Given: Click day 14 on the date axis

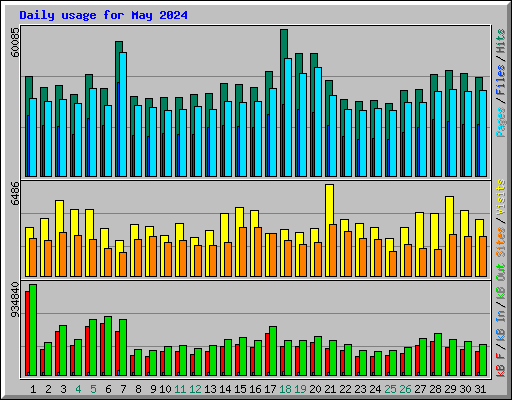Looking at the screenshot, I should click(x=225, y=389).
